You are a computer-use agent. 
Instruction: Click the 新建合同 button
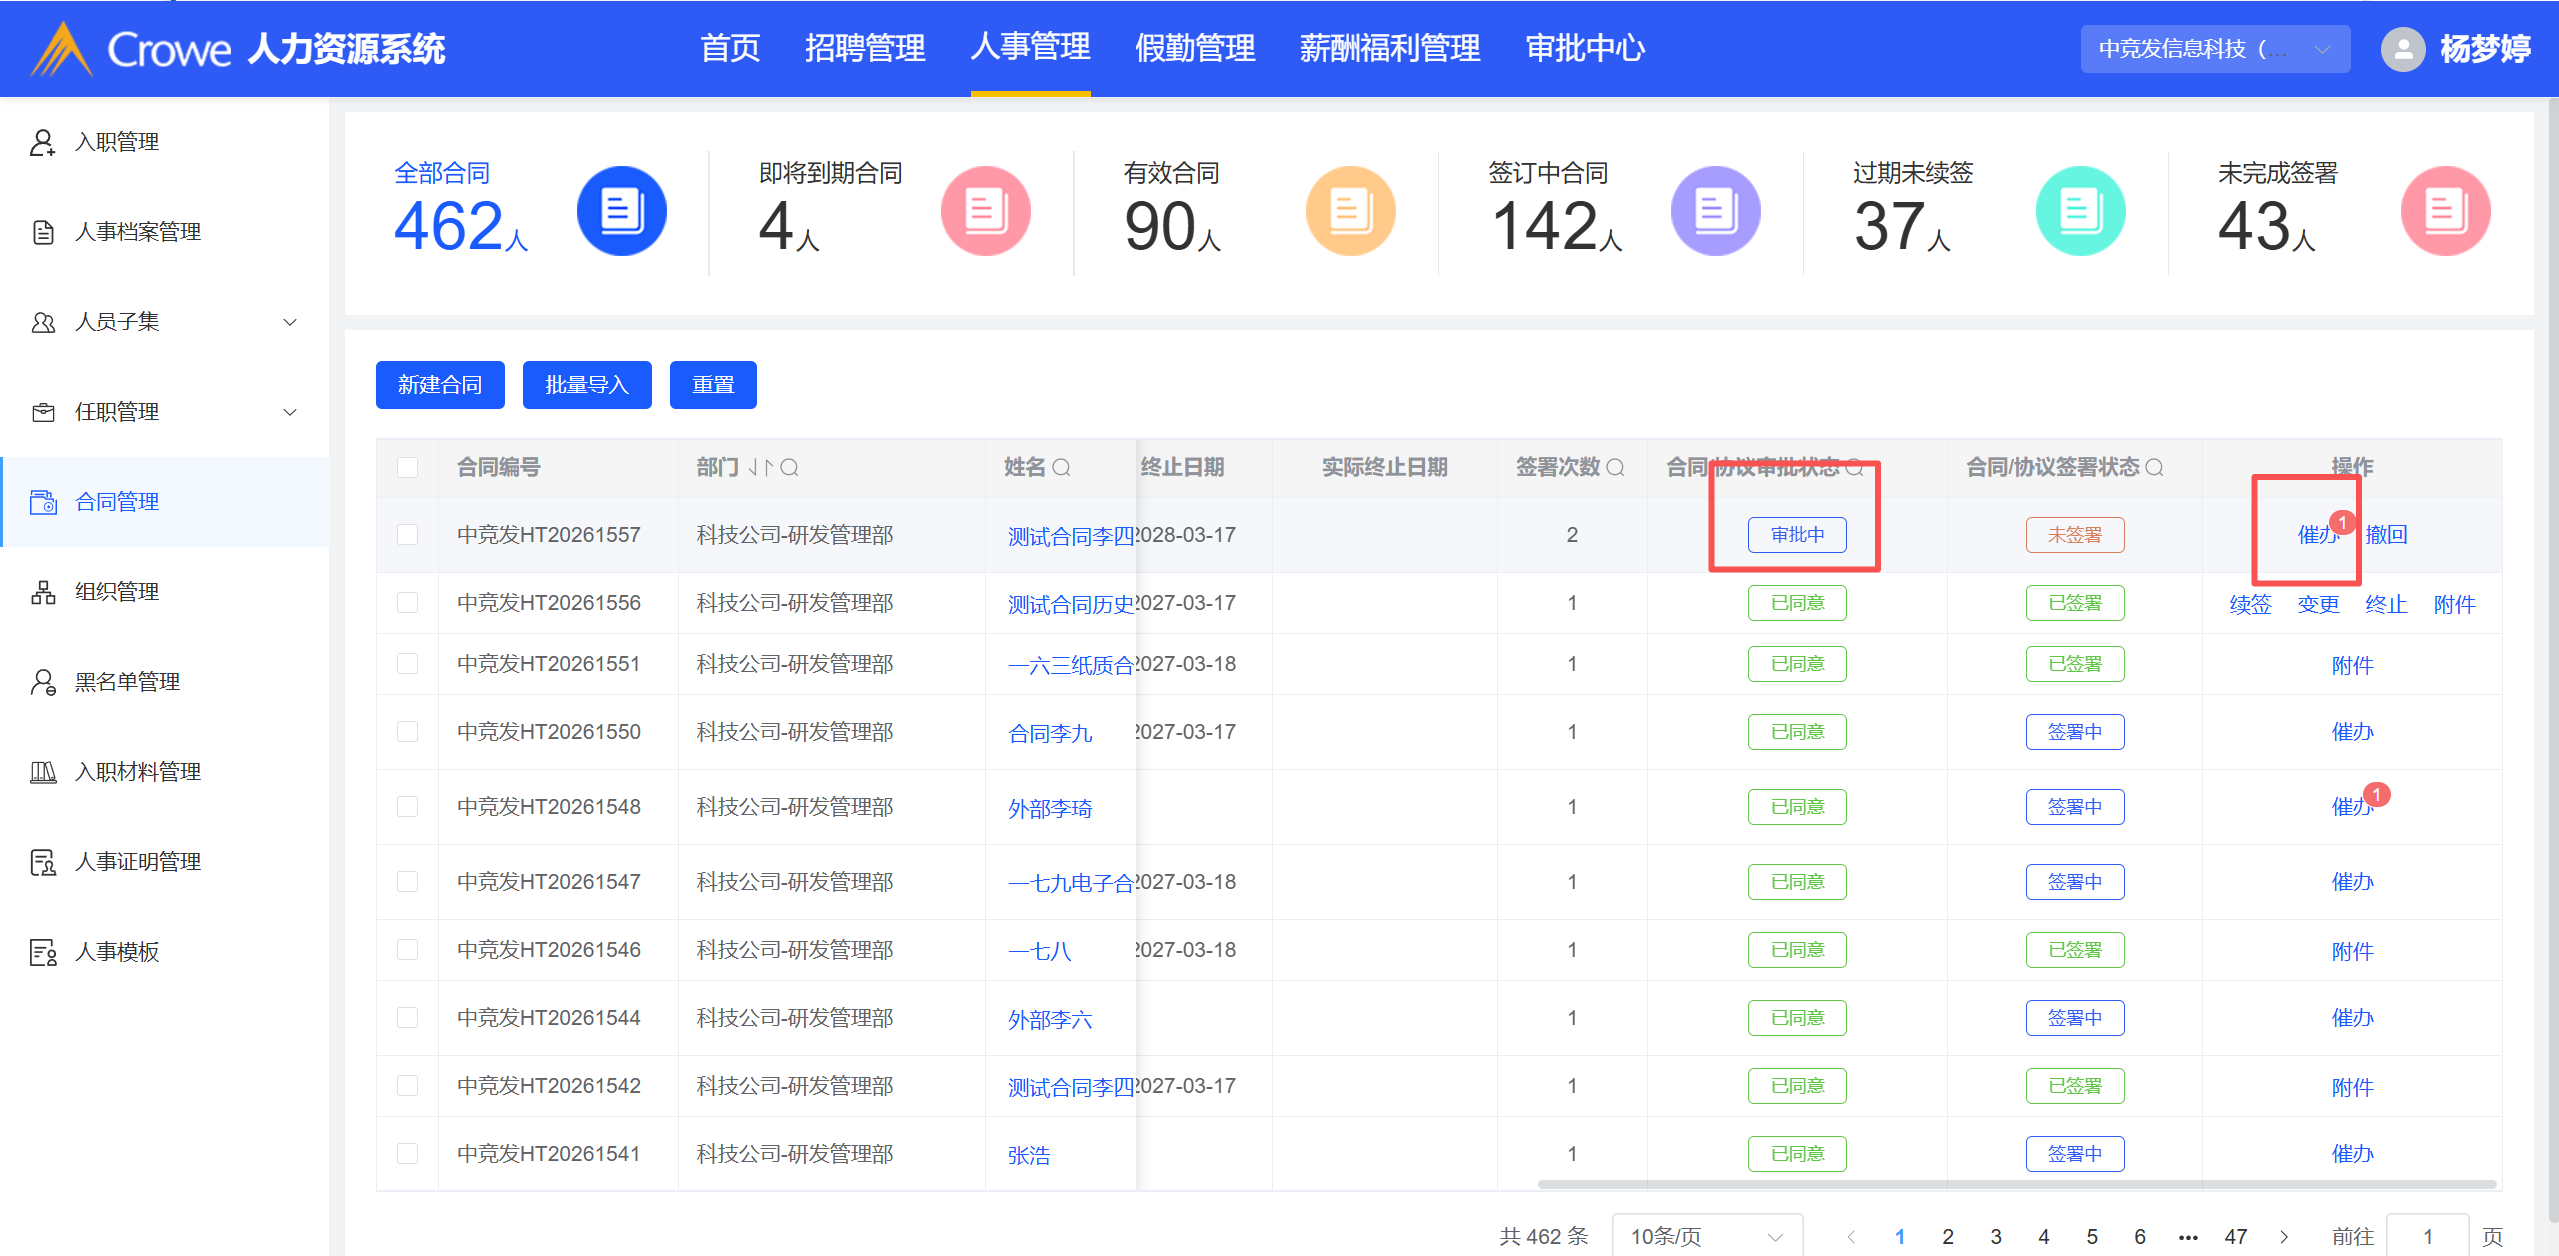(440, 385)
